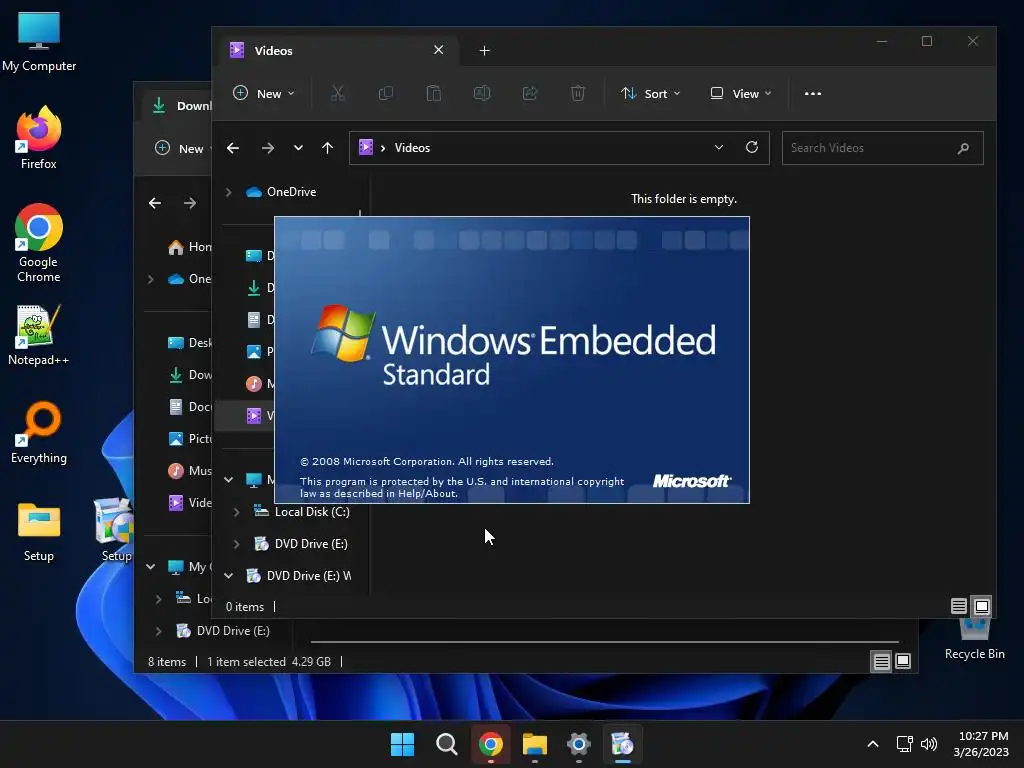
Task: Open taskbar Search
Action: [447, 744]
